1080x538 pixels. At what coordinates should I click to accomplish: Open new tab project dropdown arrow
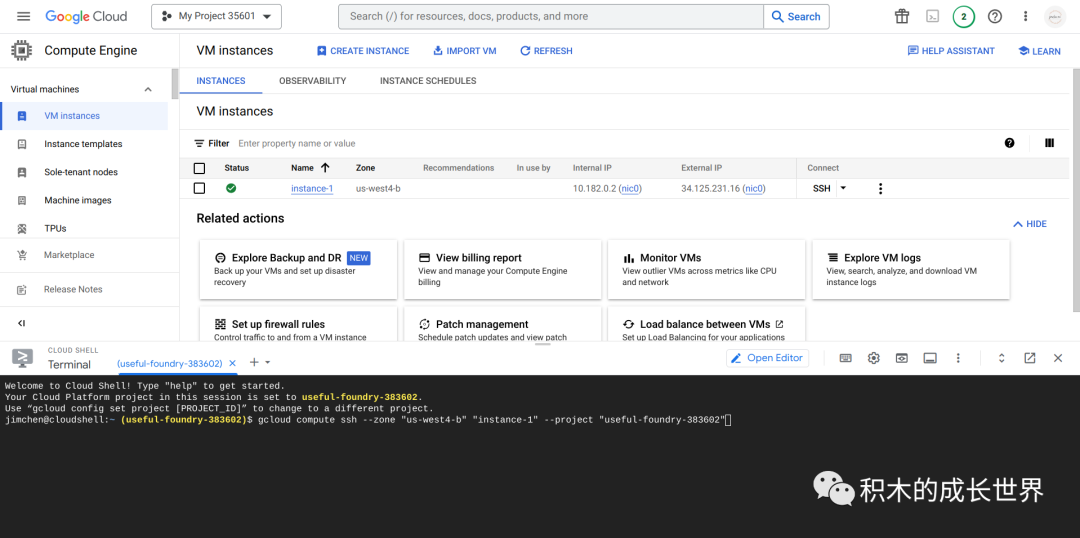(268, 362)
